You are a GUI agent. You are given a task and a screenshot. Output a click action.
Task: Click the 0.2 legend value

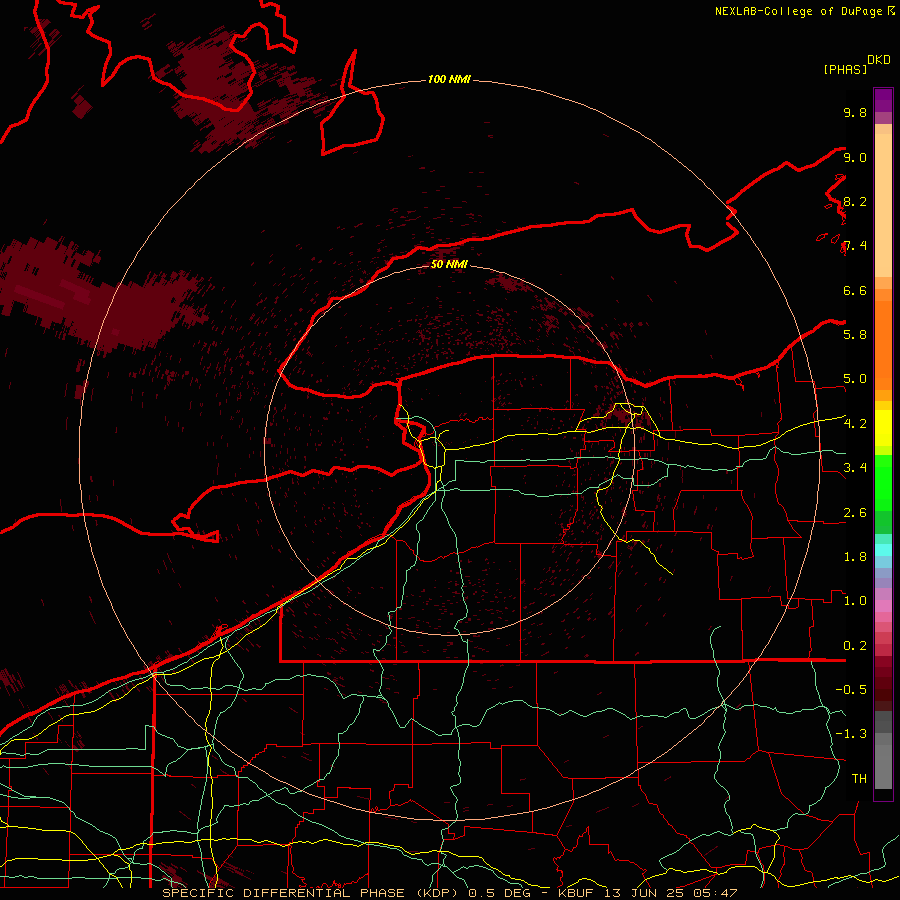[855, 646]
